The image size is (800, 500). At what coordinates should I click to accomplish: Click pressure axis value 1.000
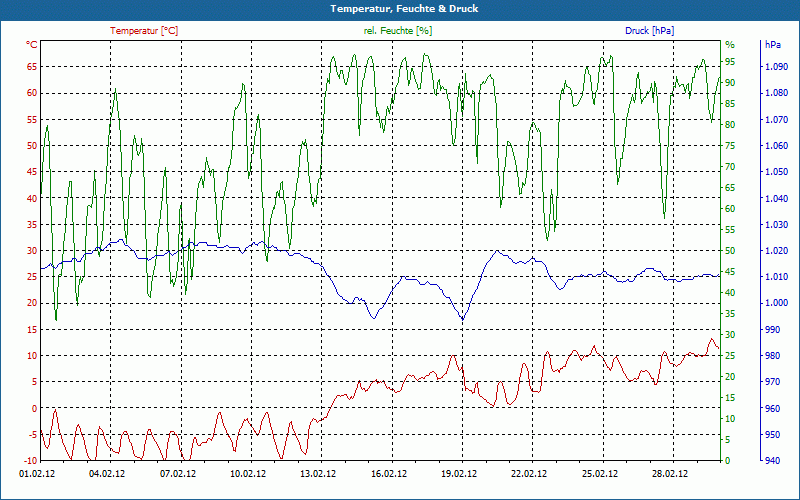click(777, 303)
